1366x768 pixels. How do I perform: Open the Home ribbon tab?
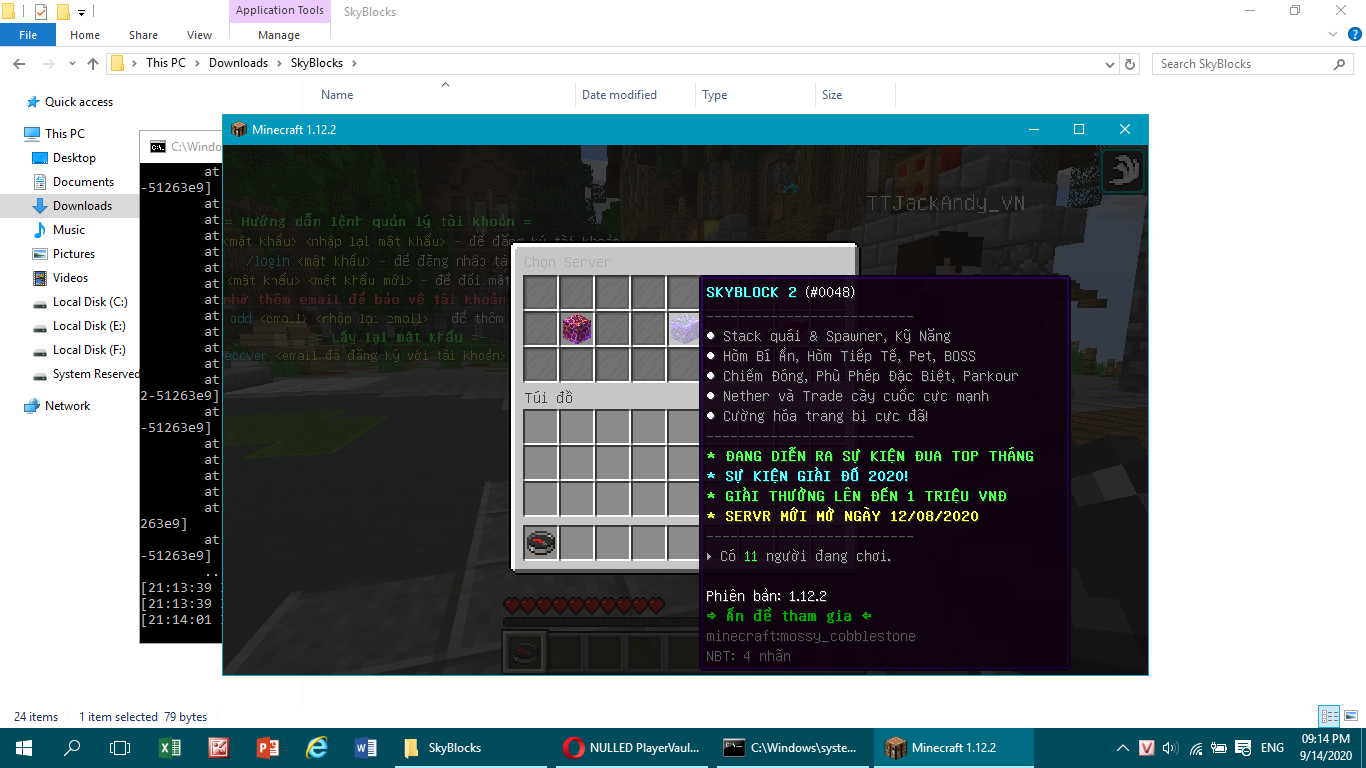click(85, 35)
